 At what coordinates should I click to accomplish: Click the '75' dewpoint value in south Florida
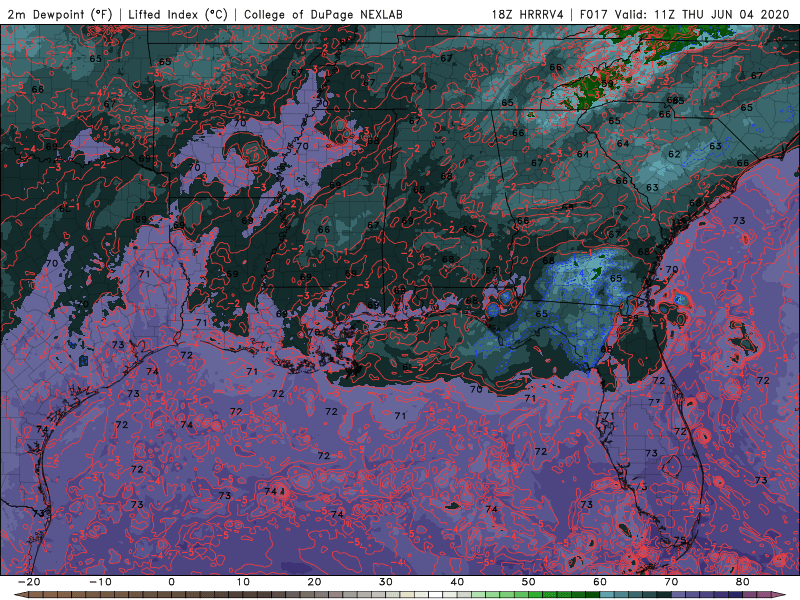[680, 540]
